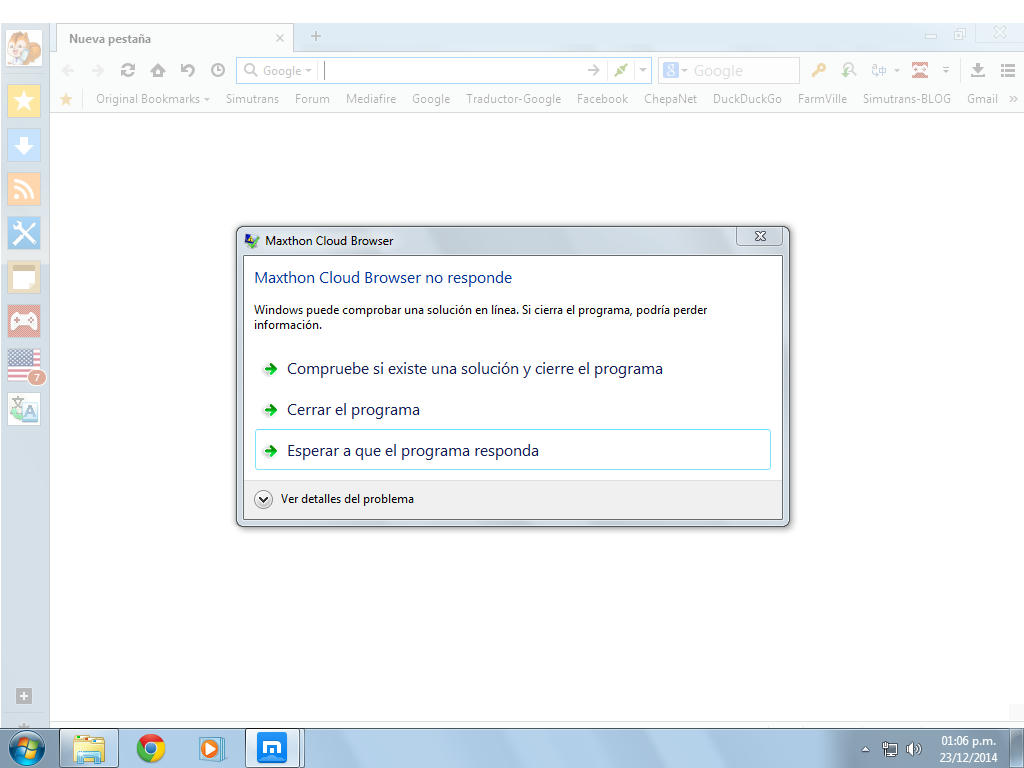This screenshot has width=1024, height=768.
Task: Choose Compruebe si existe una solución y cierre
Action: 513,369
